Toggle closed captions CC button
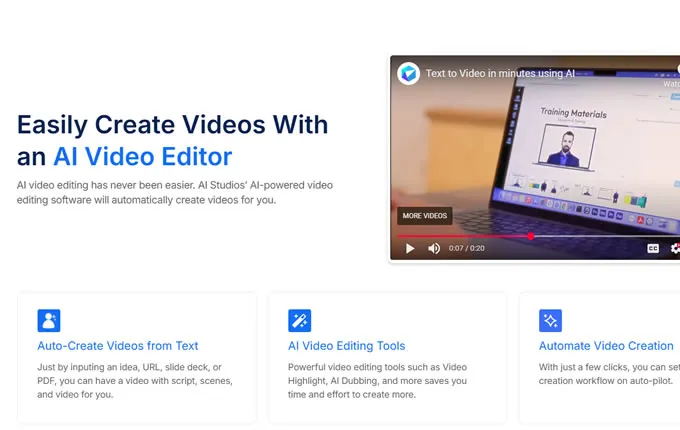 click(653, 248)
